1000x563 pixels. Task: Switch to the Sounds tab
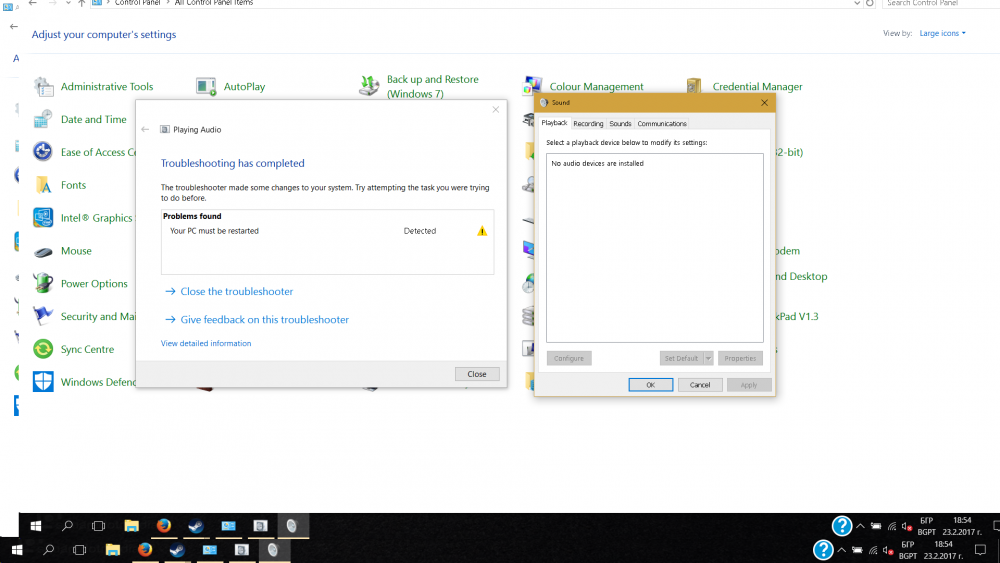(620, 124)
